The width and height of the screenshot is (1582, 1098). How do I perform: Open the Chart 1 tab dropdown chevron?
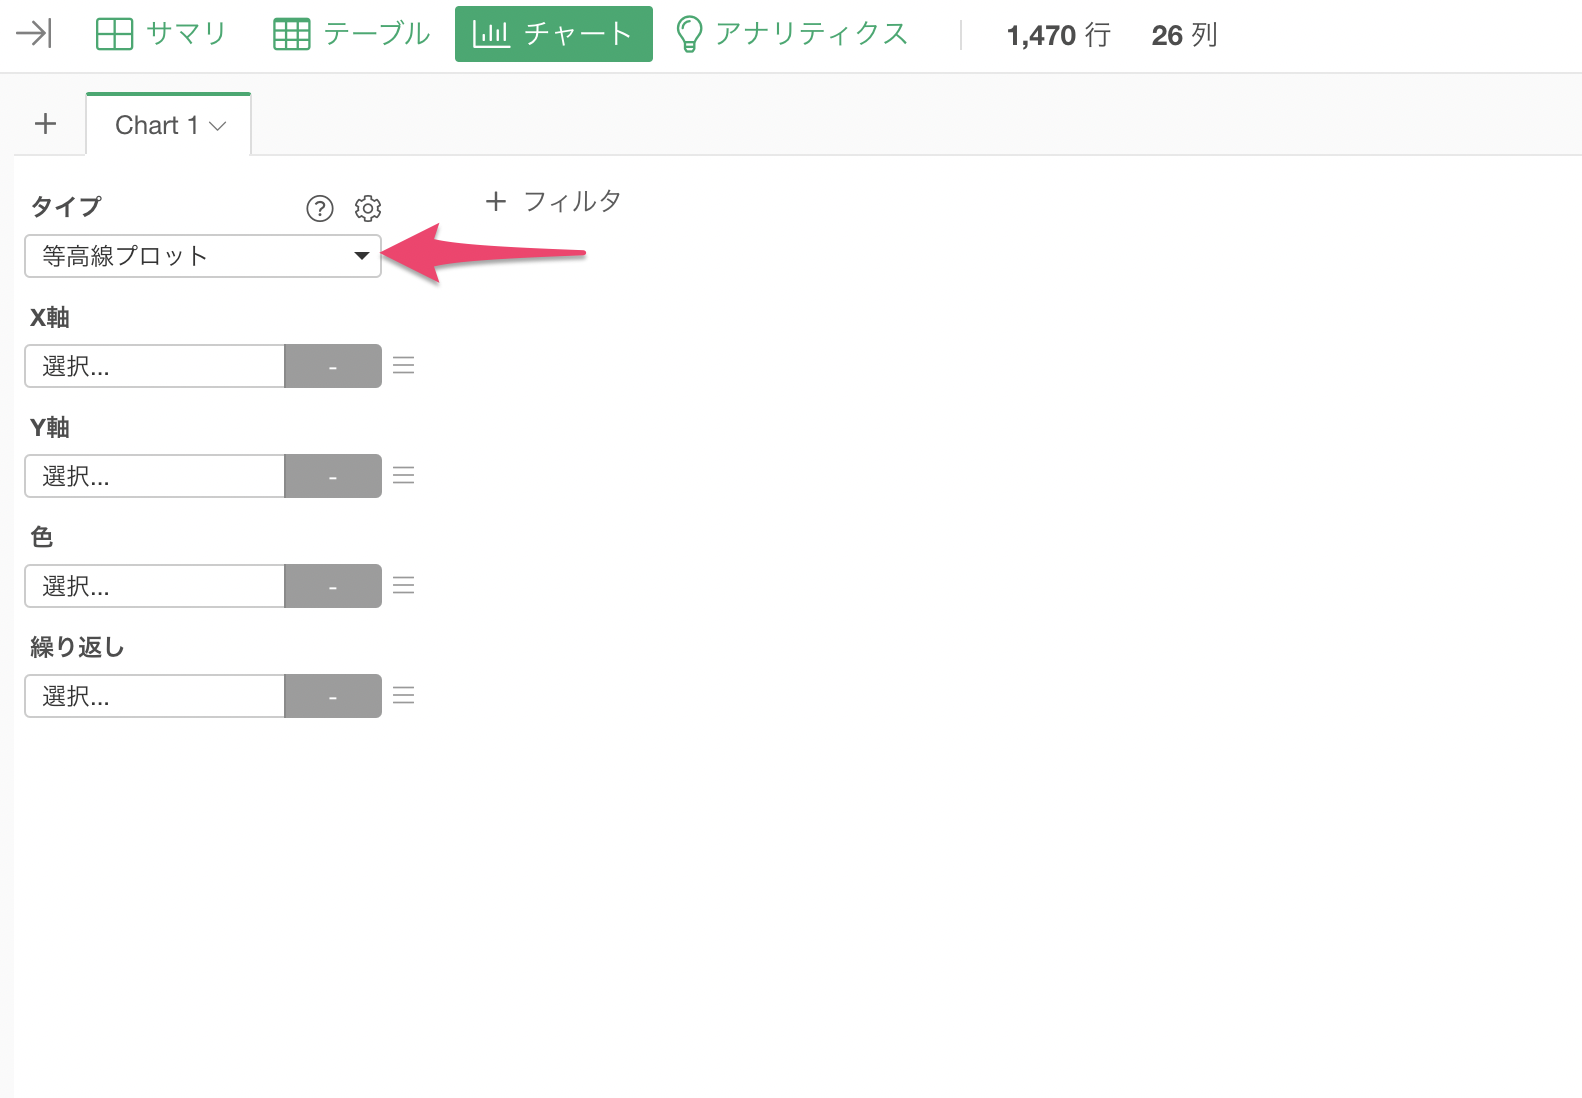coord(218,126)
